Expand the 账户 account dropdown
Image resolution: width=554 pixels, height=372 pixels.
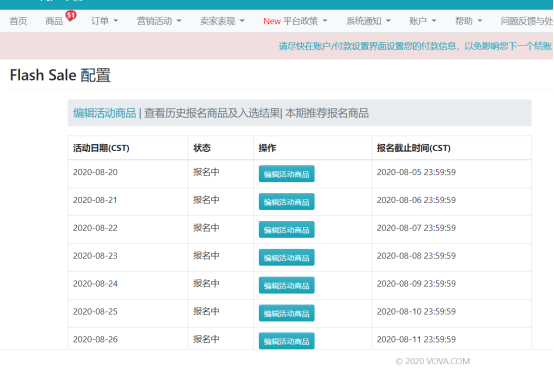point(423,21)
